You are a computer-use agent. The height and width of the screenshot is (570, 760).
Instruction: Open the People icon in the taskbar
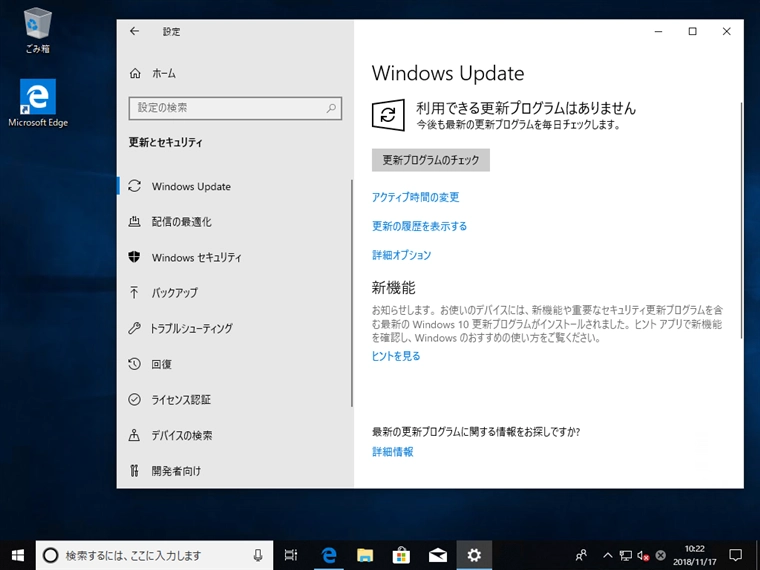[581, 555]
